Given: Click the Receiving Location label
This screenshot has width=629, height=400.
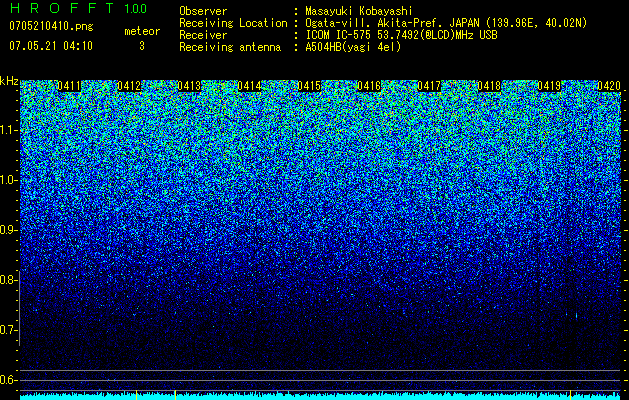Looking at the screenshot, I should click(x=233, y=23).
